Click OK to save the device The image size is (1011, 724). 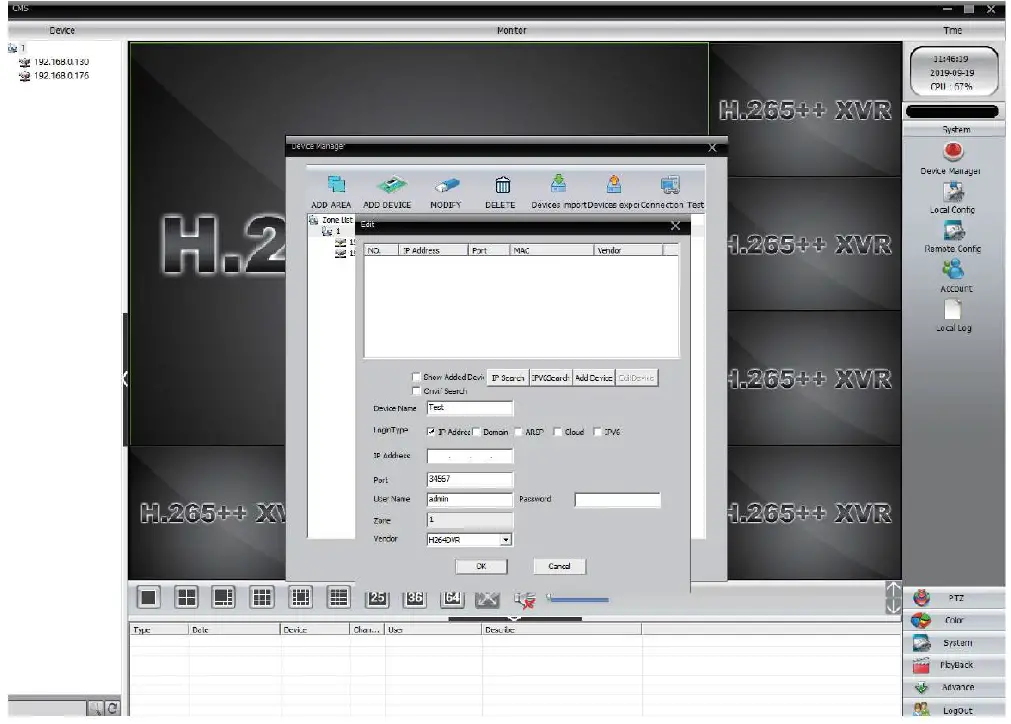tap(480, 566)
